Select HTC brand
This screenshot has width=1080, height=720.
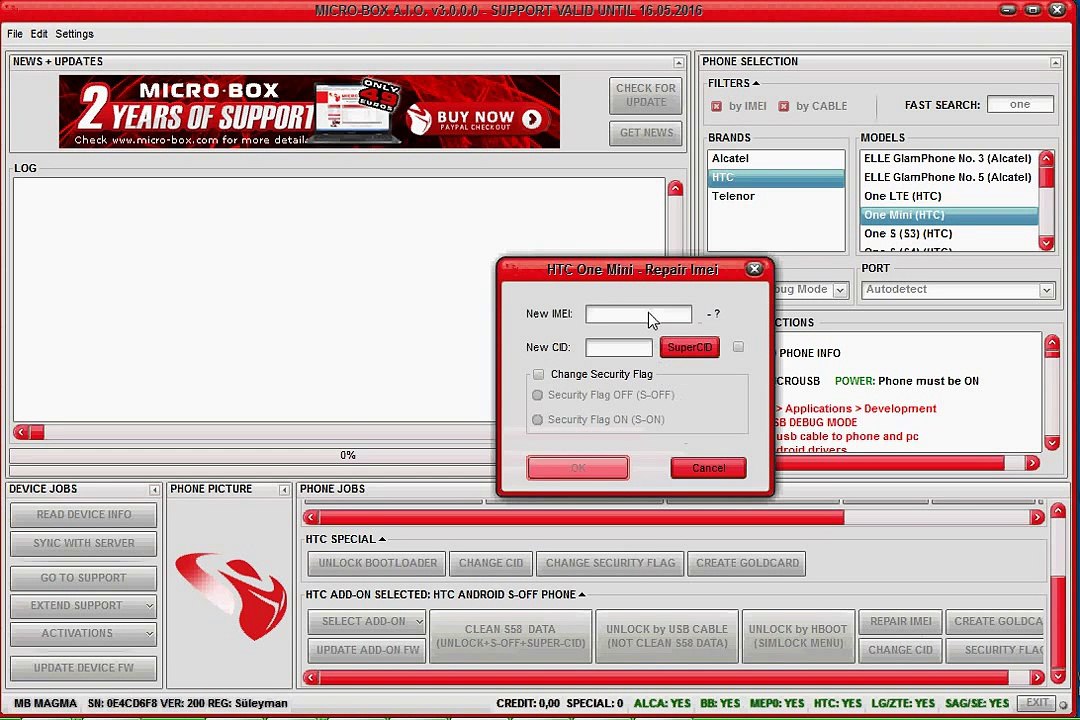click(x=776, y=178)
